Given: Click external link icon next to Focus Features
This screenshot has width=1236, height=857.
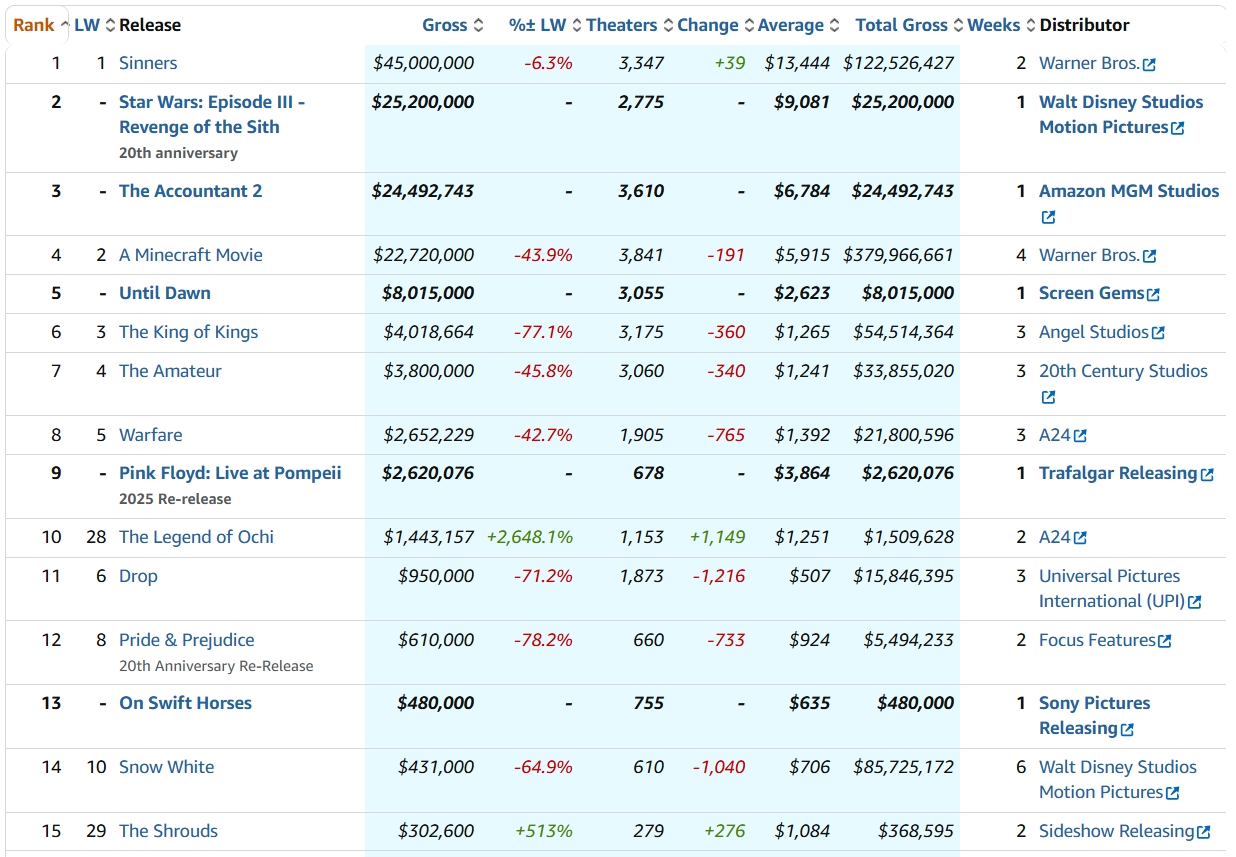Looking at the screenshot, I should coord(1164,641).
